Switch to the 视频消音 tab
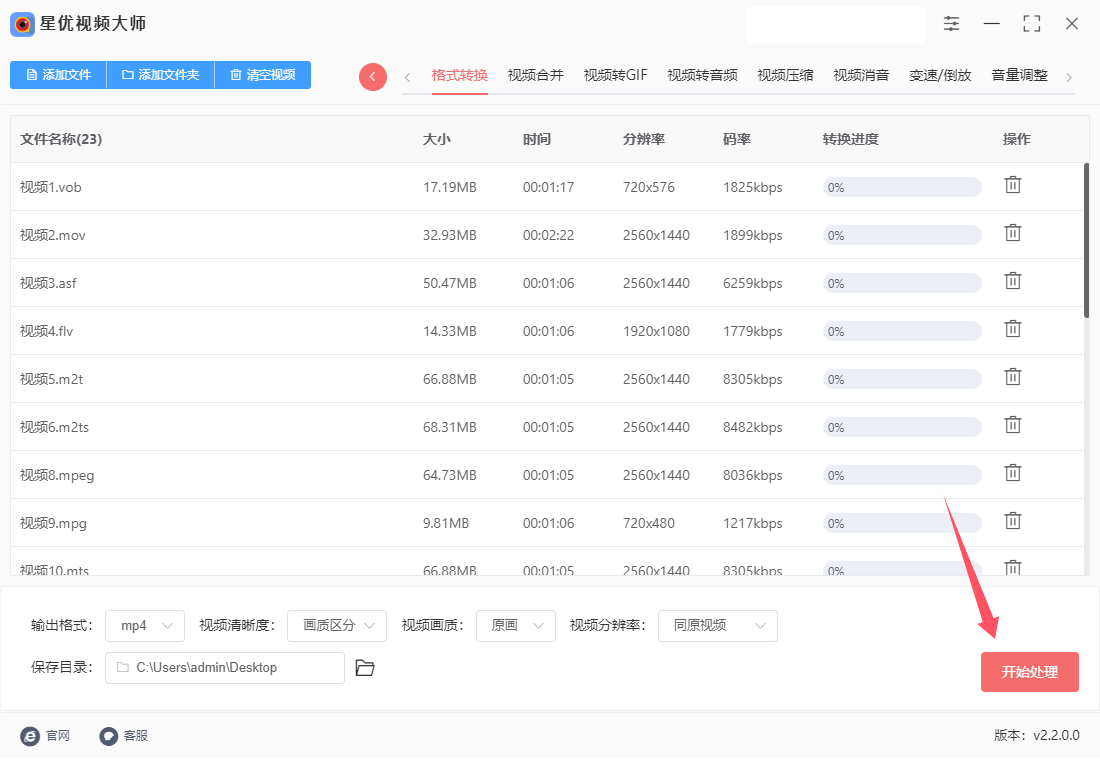The height and width of the screenshot is (760, 1100). point(861,75)
